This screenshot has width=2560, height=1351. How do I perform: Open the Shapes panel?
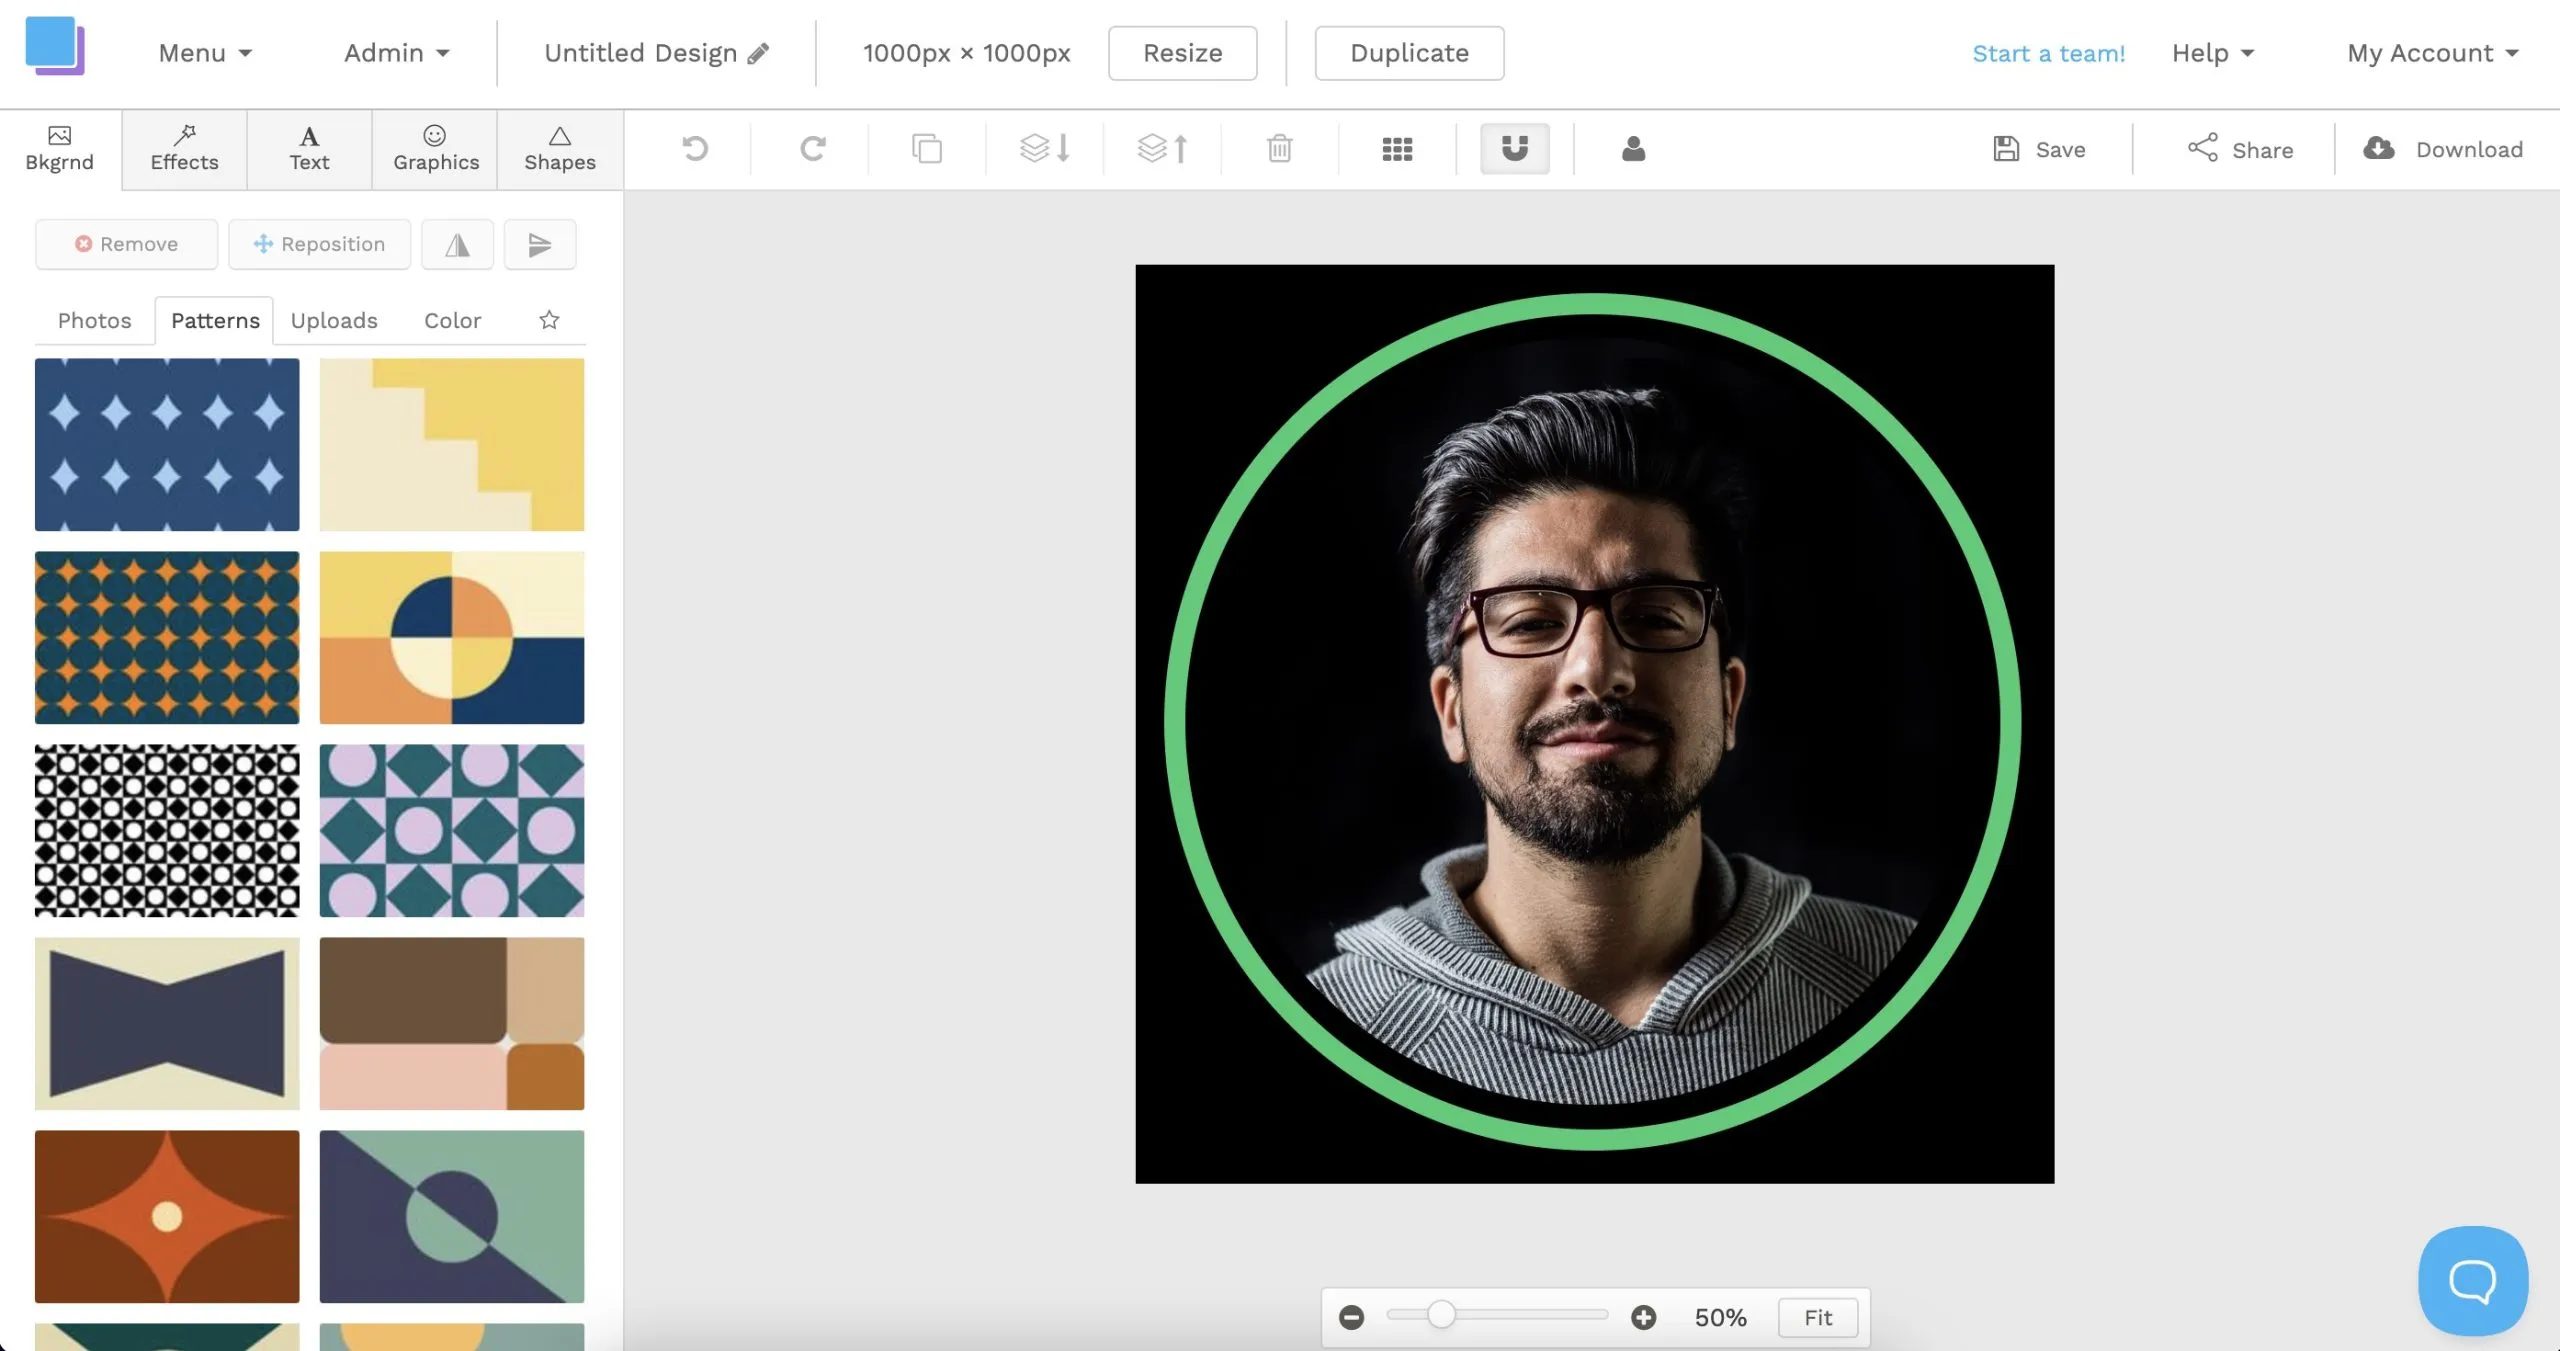[560, 149]
